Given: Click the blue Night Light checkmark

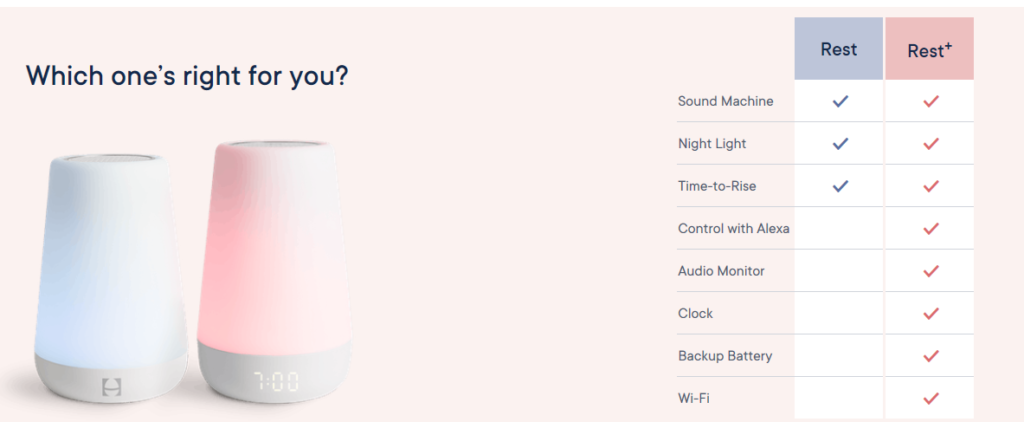Looking at the screenshot, I should (x=840, y=144).
